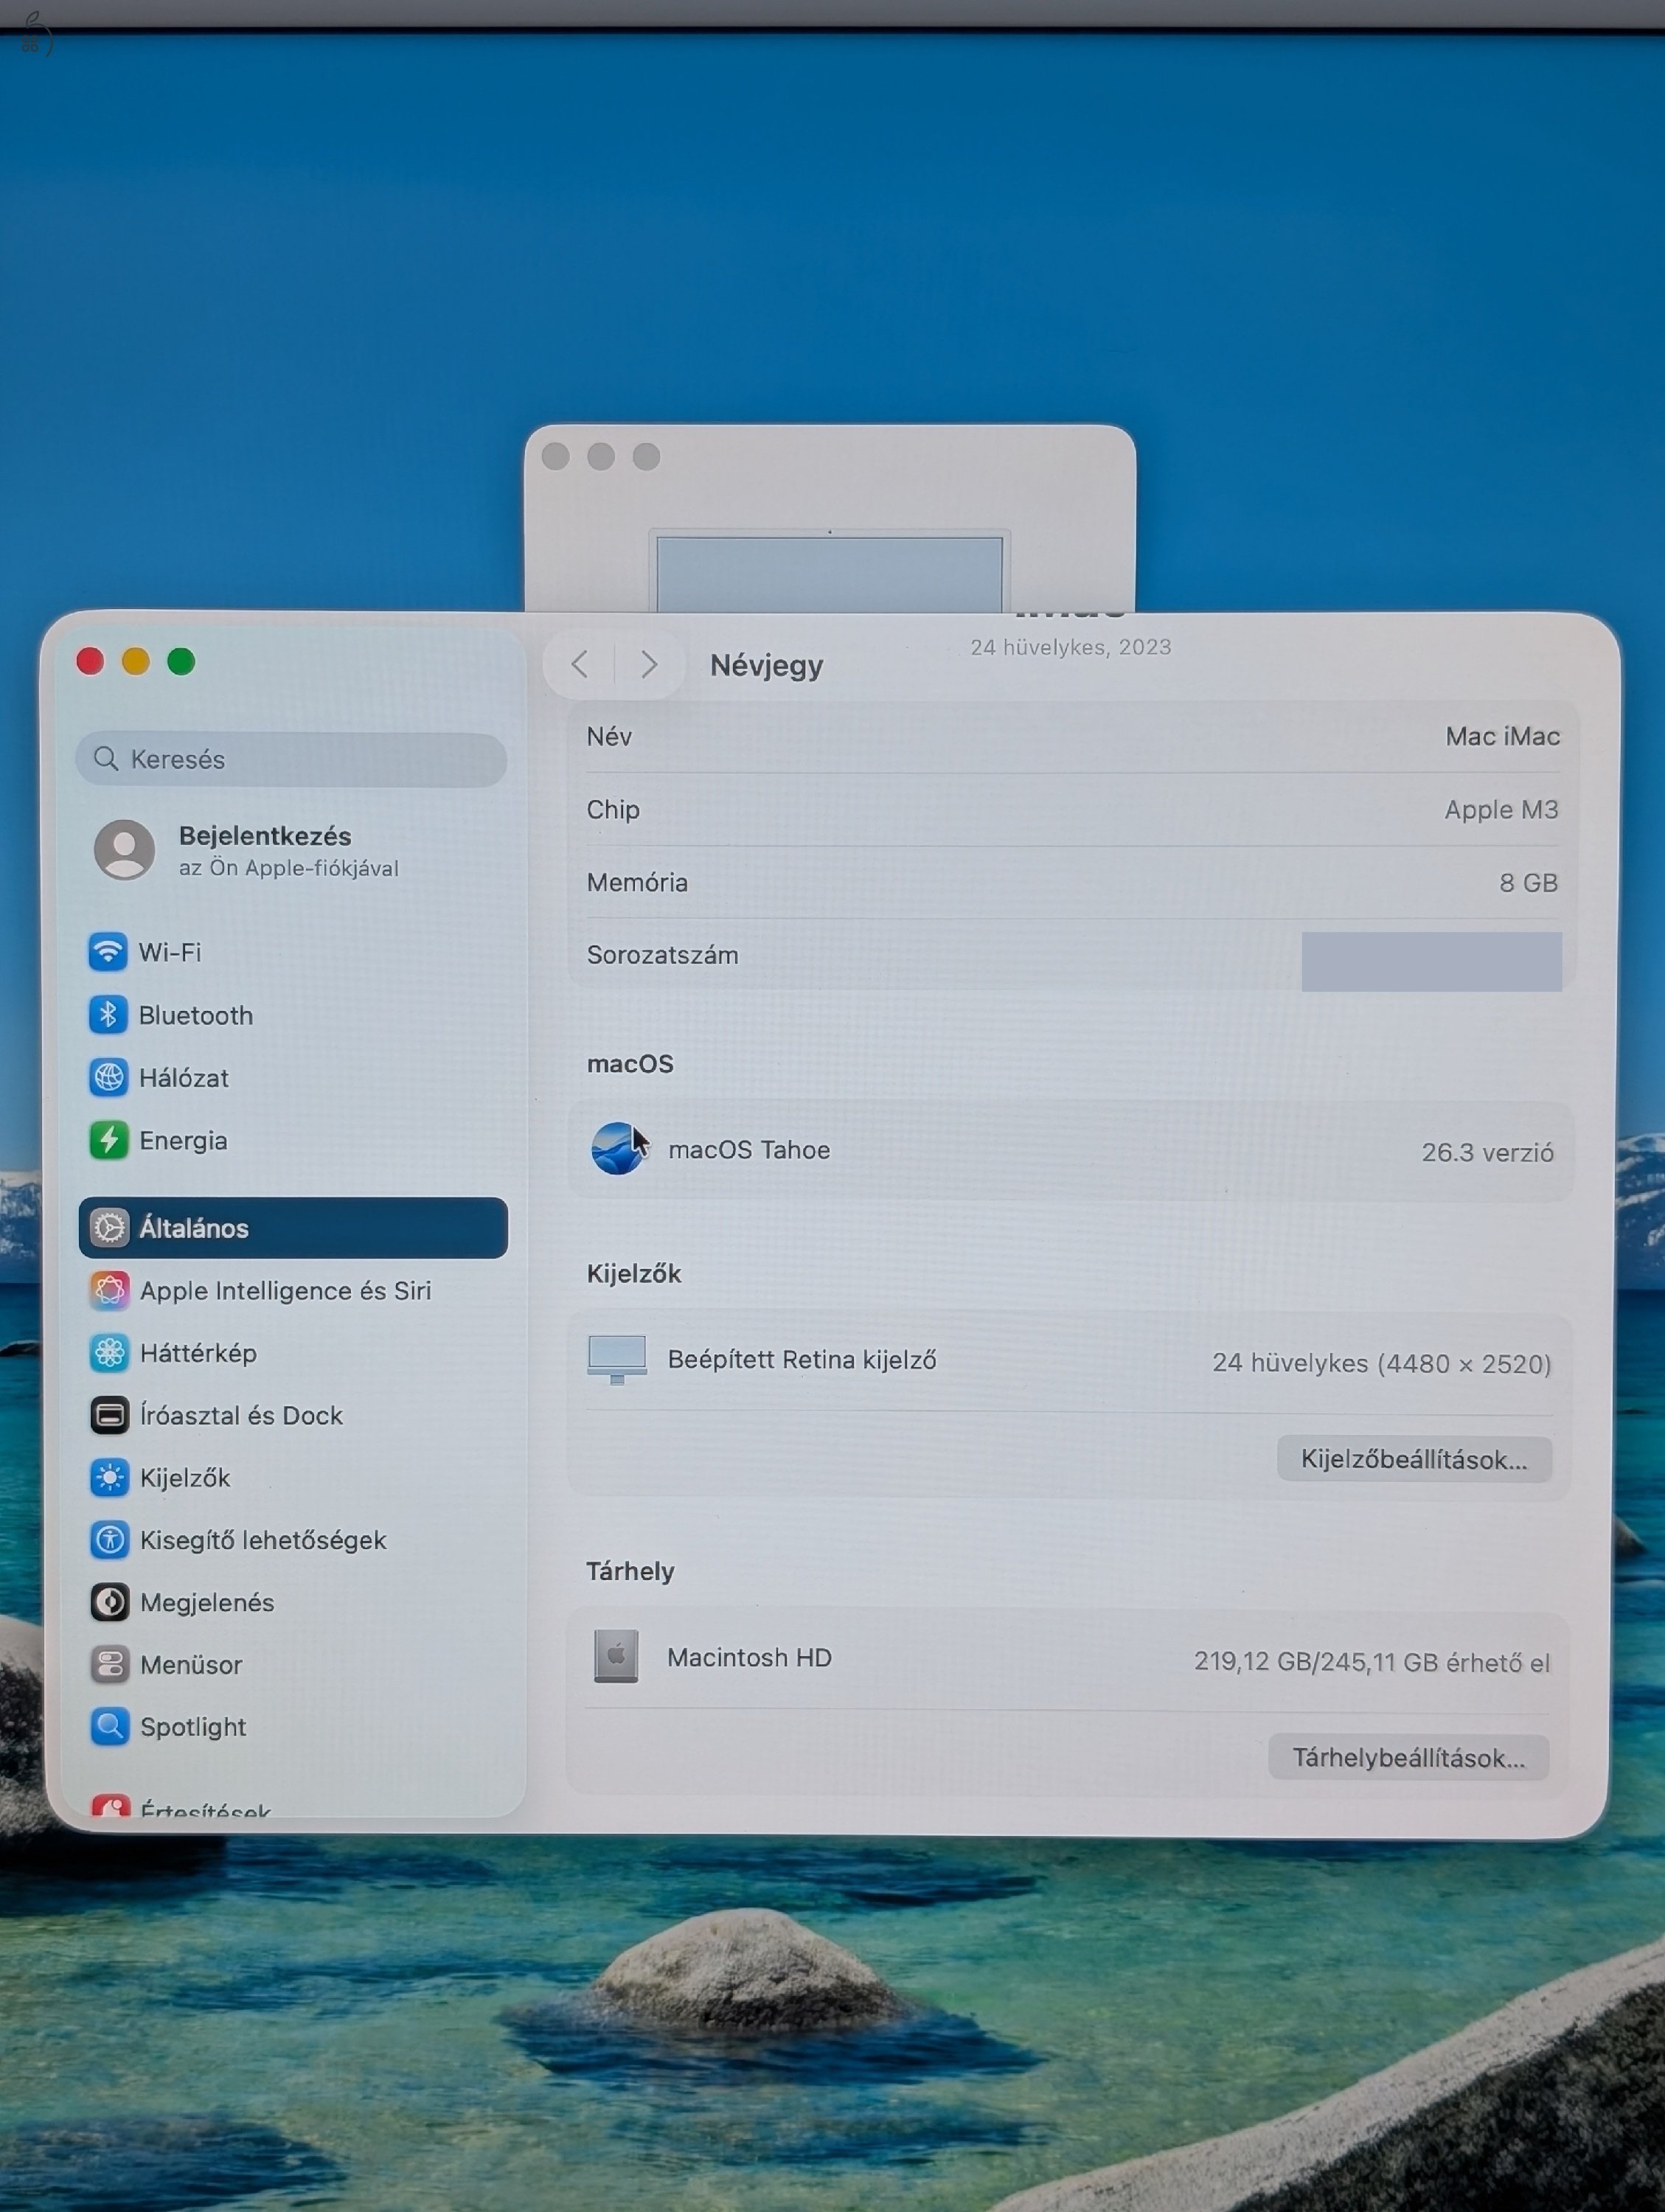Screen dimensions: 1665x2212
Task: Go back with the left chevron
Action: click(579, 664)
